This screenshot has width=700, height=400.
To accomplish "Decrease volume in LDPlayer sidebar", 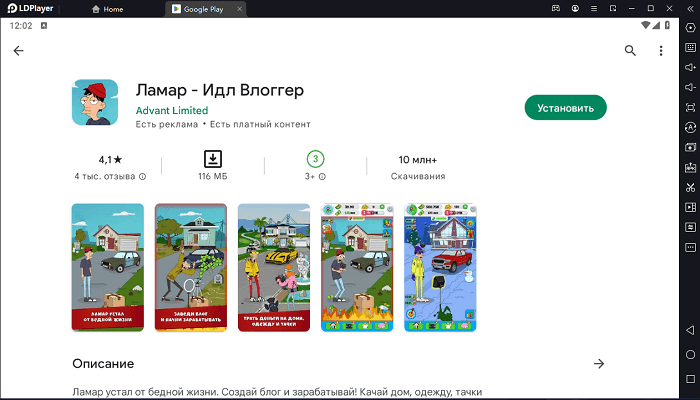I will click(x=690, y=87).
